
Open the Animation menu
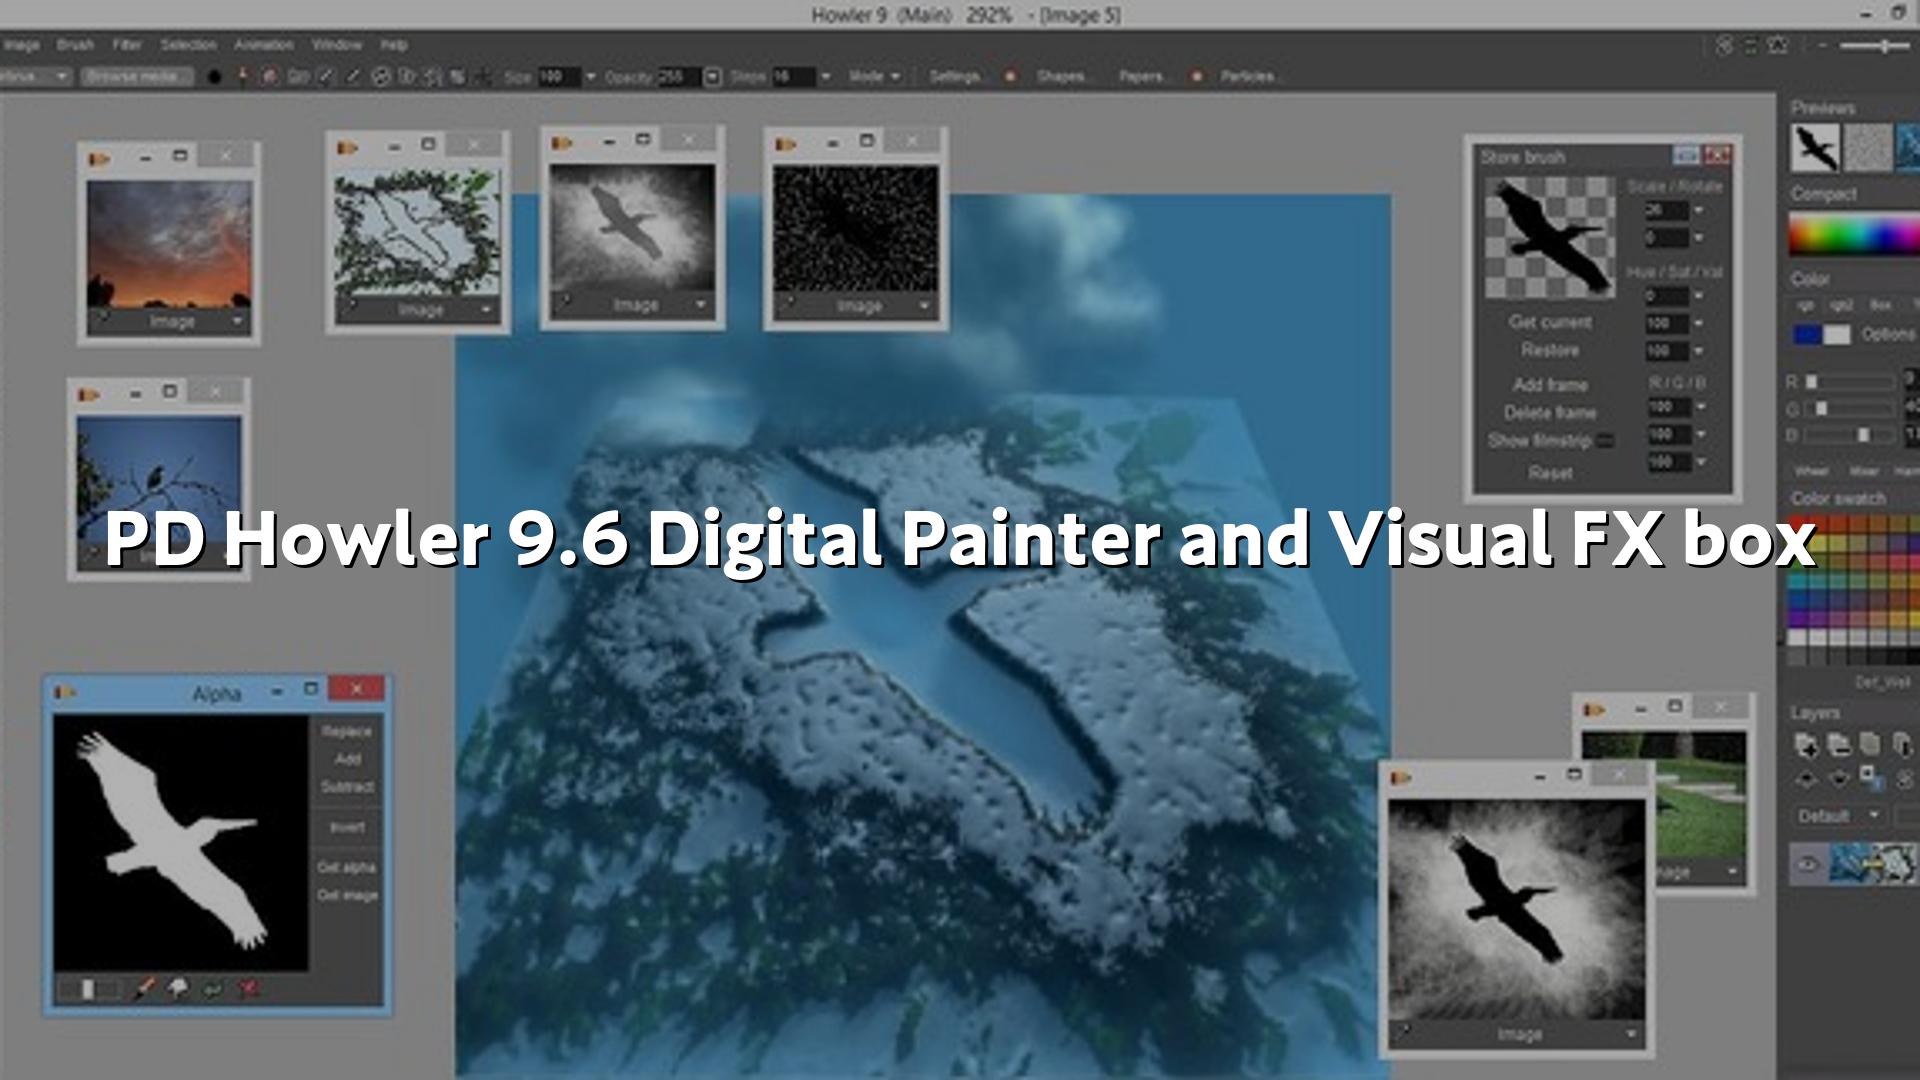(264, 45)
